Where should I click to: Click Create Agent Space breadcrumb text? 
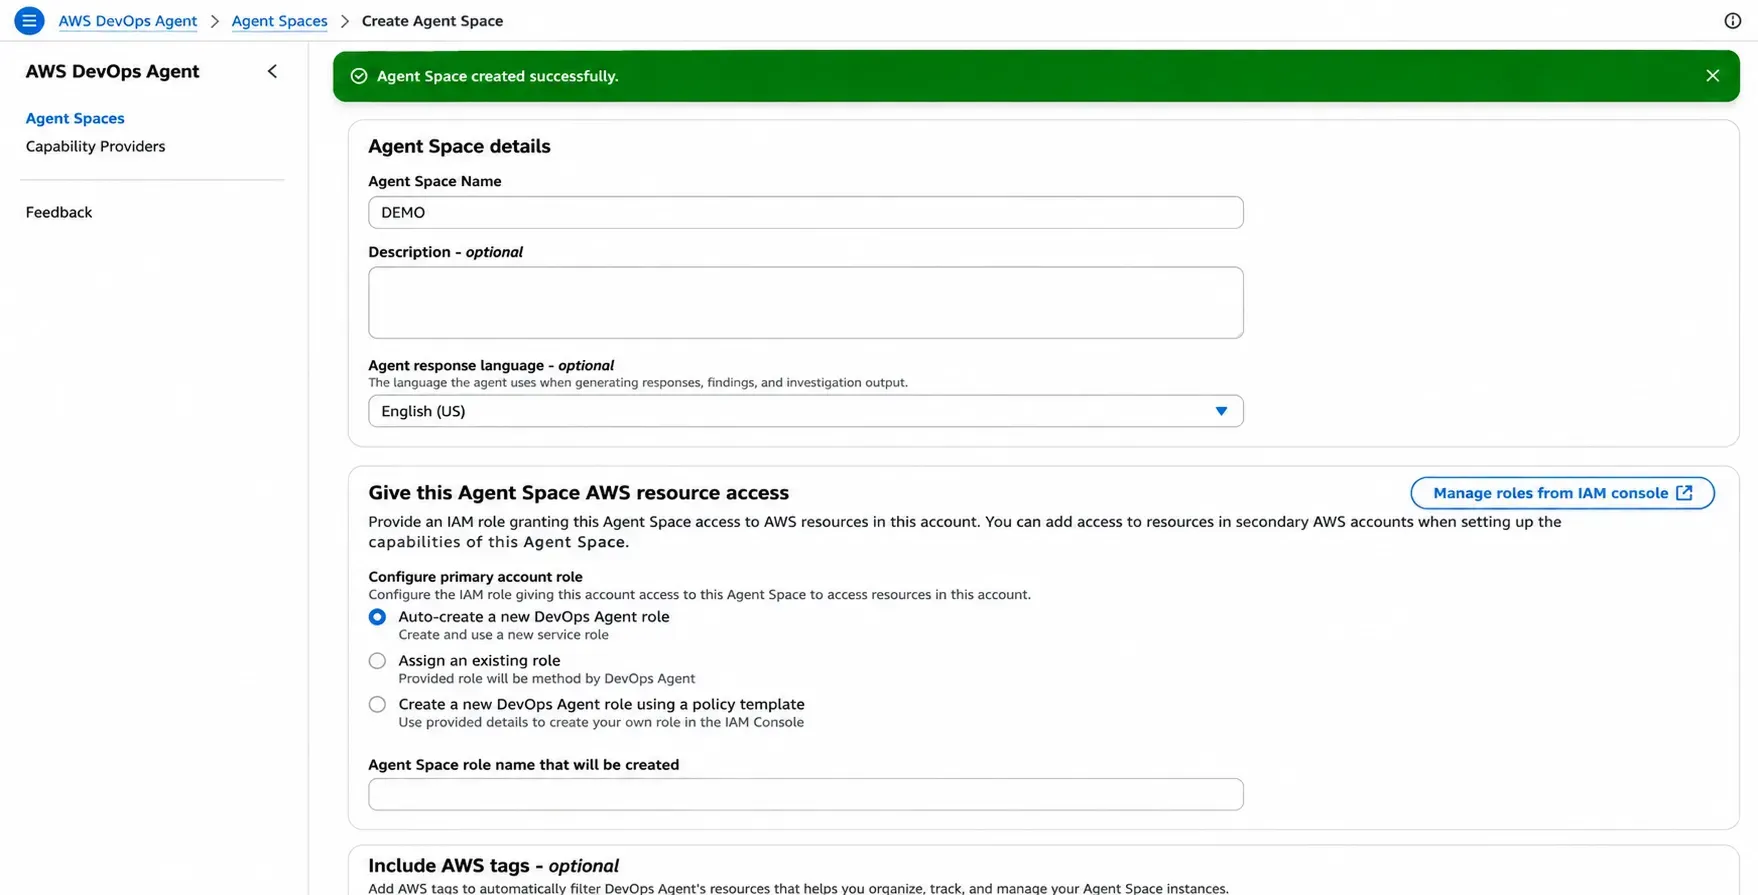tap(432, 21)
